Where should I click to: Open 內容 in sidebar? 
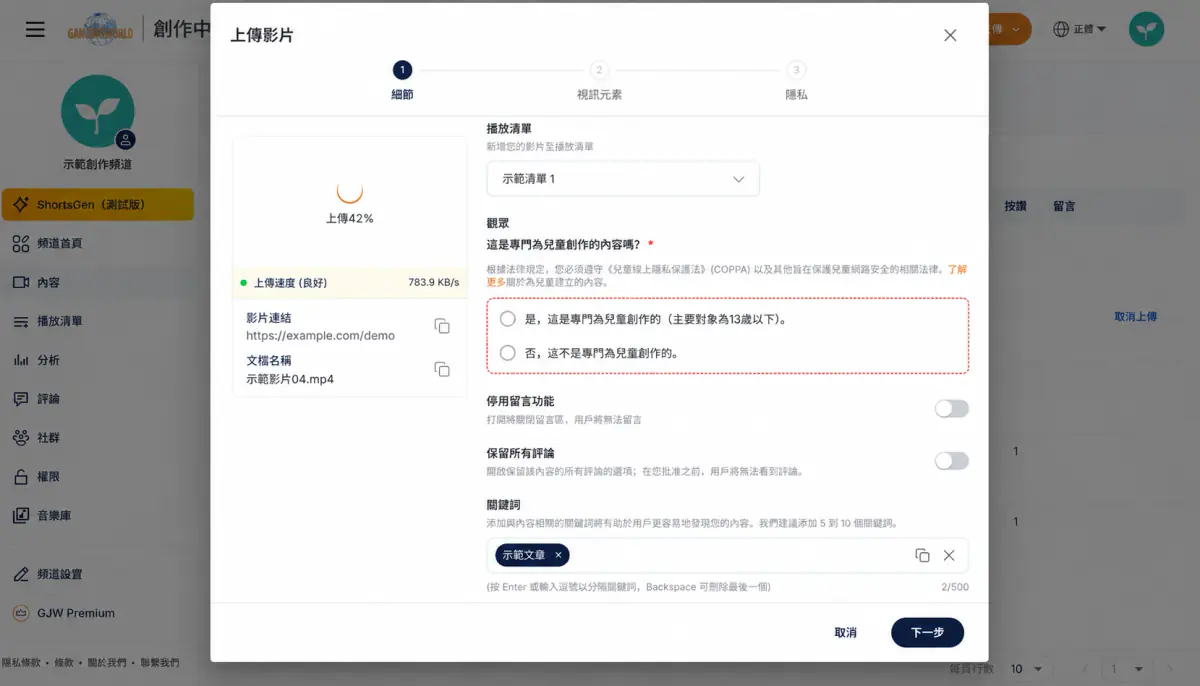coord(97,282)
